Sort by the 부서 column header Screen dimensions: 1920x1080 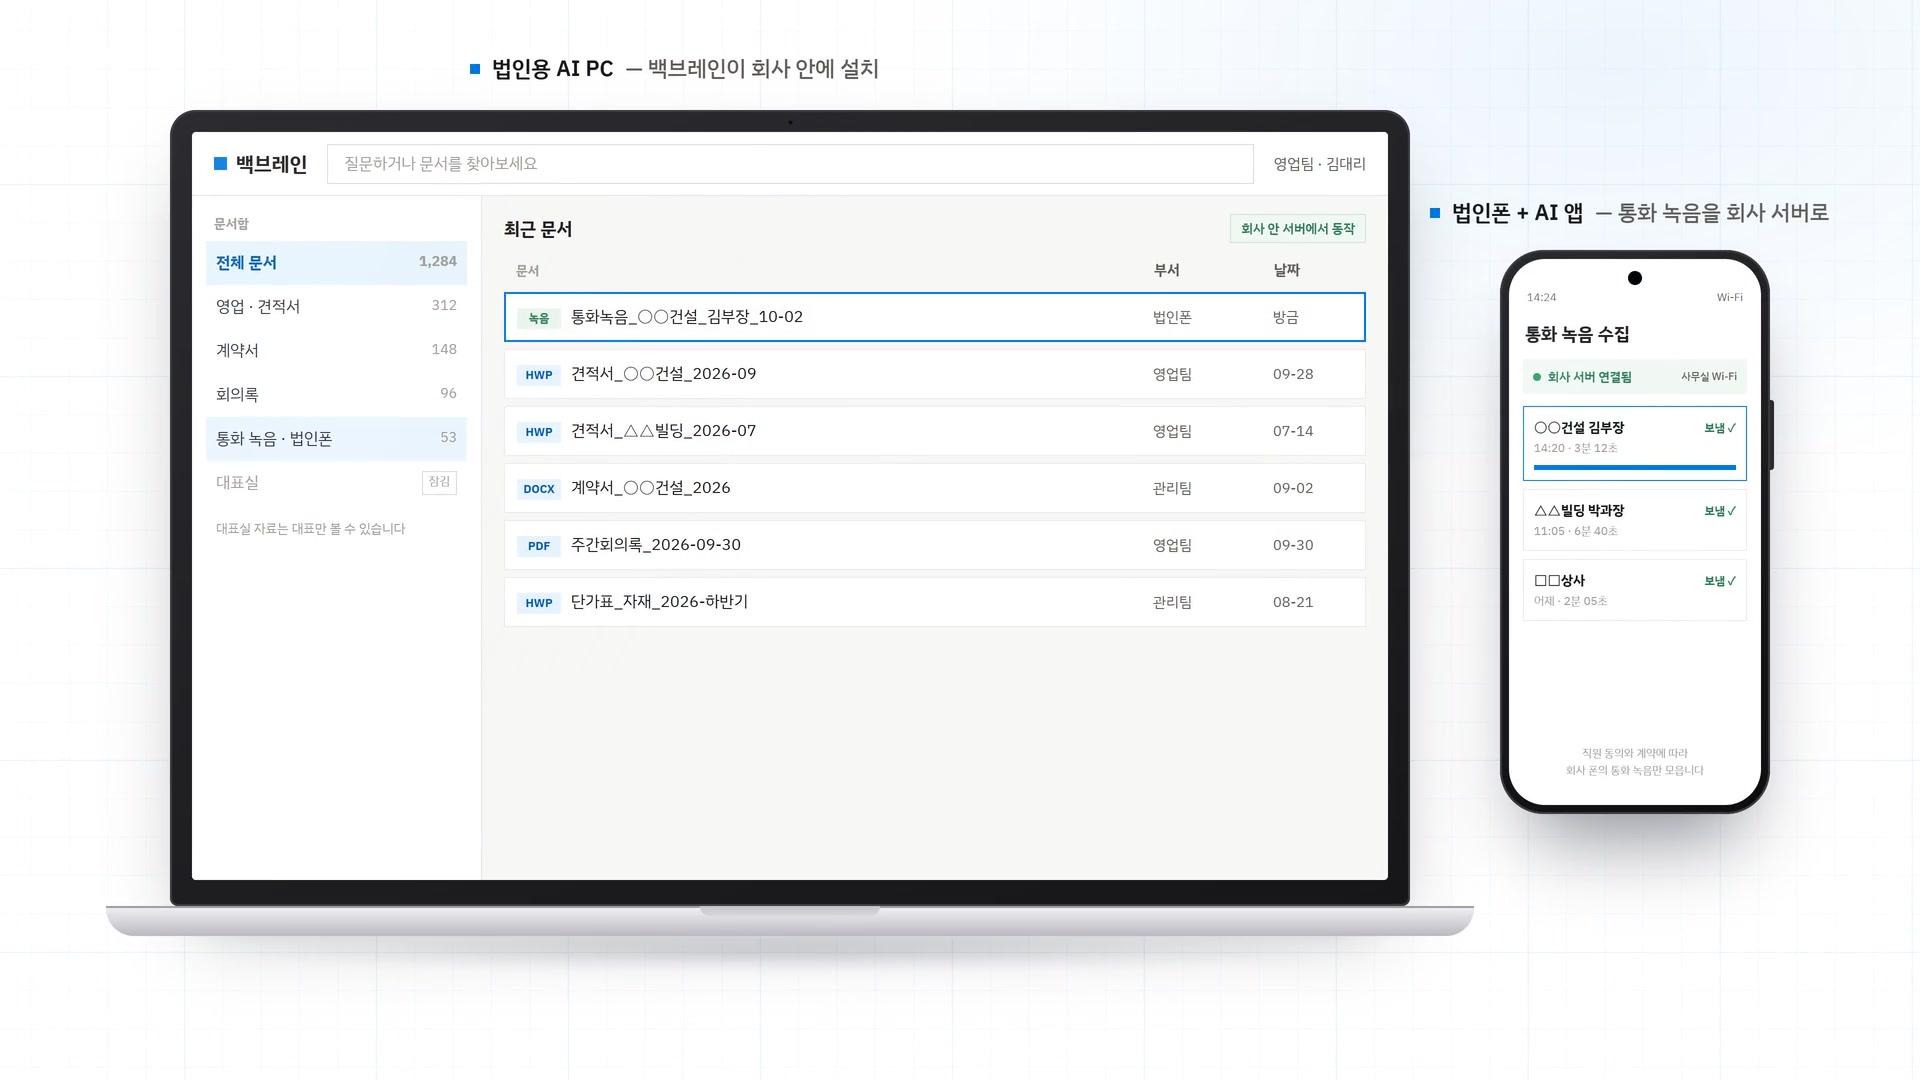(1166, 270)
